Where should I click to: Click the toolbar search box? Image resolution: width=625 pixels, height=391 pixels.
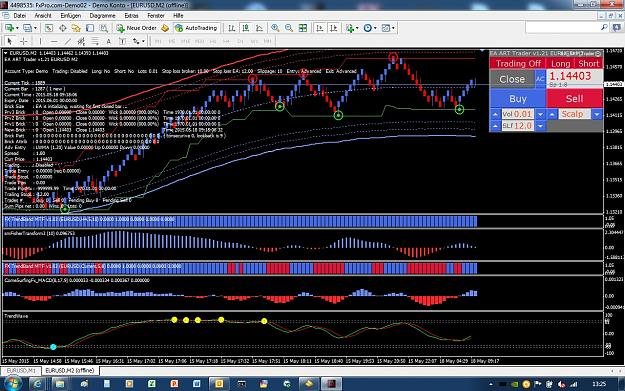tap(566, 28)
